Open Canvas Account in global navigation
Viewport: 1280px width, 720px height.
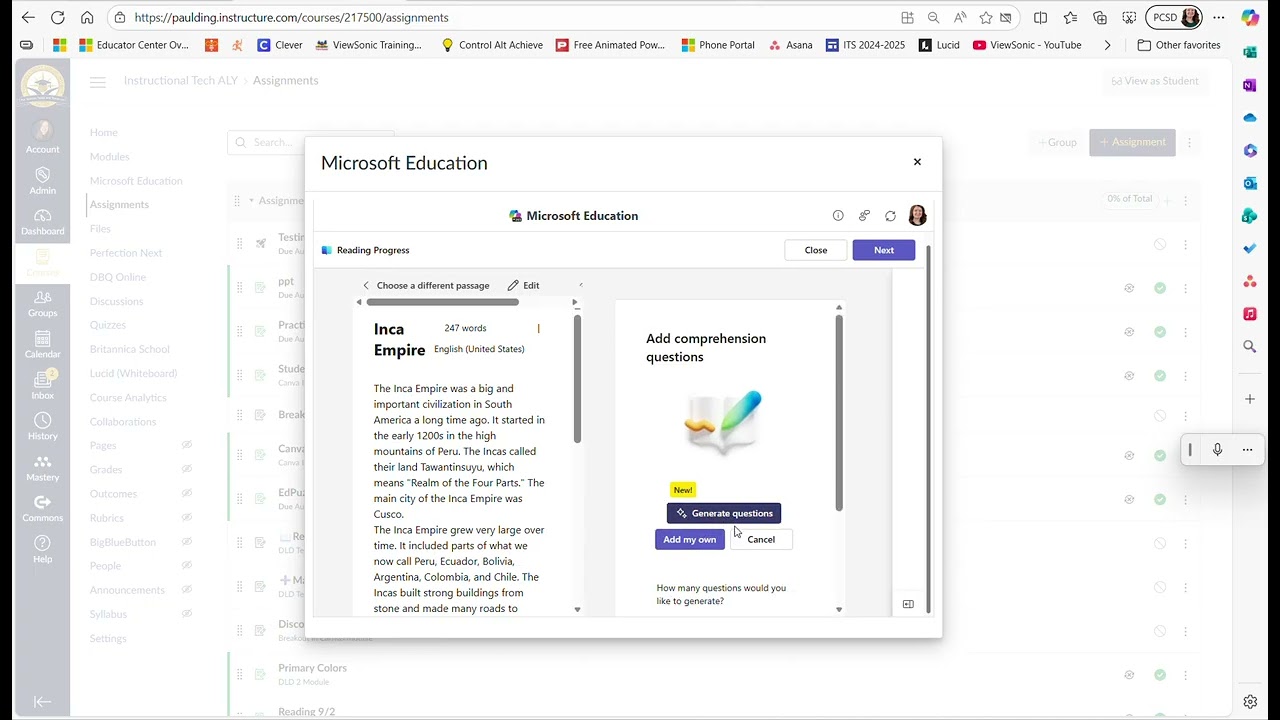point(42,137)
